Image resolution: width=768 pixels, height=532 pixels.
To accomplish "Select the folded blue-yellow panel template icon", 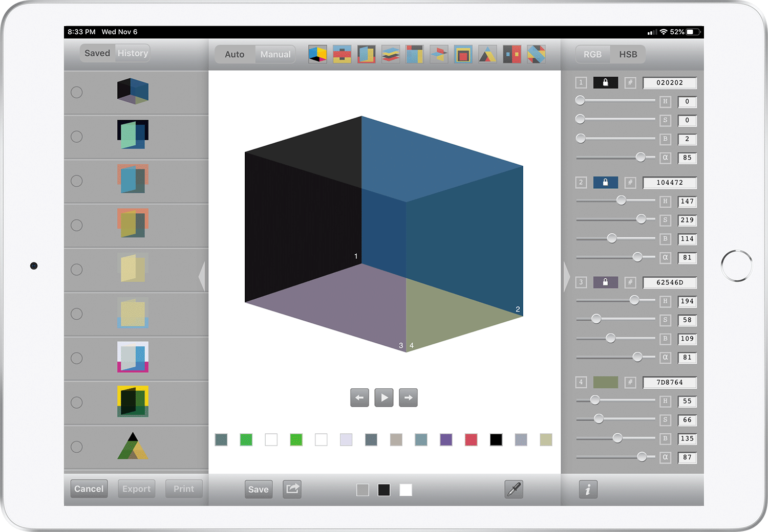I will (366, 54).
